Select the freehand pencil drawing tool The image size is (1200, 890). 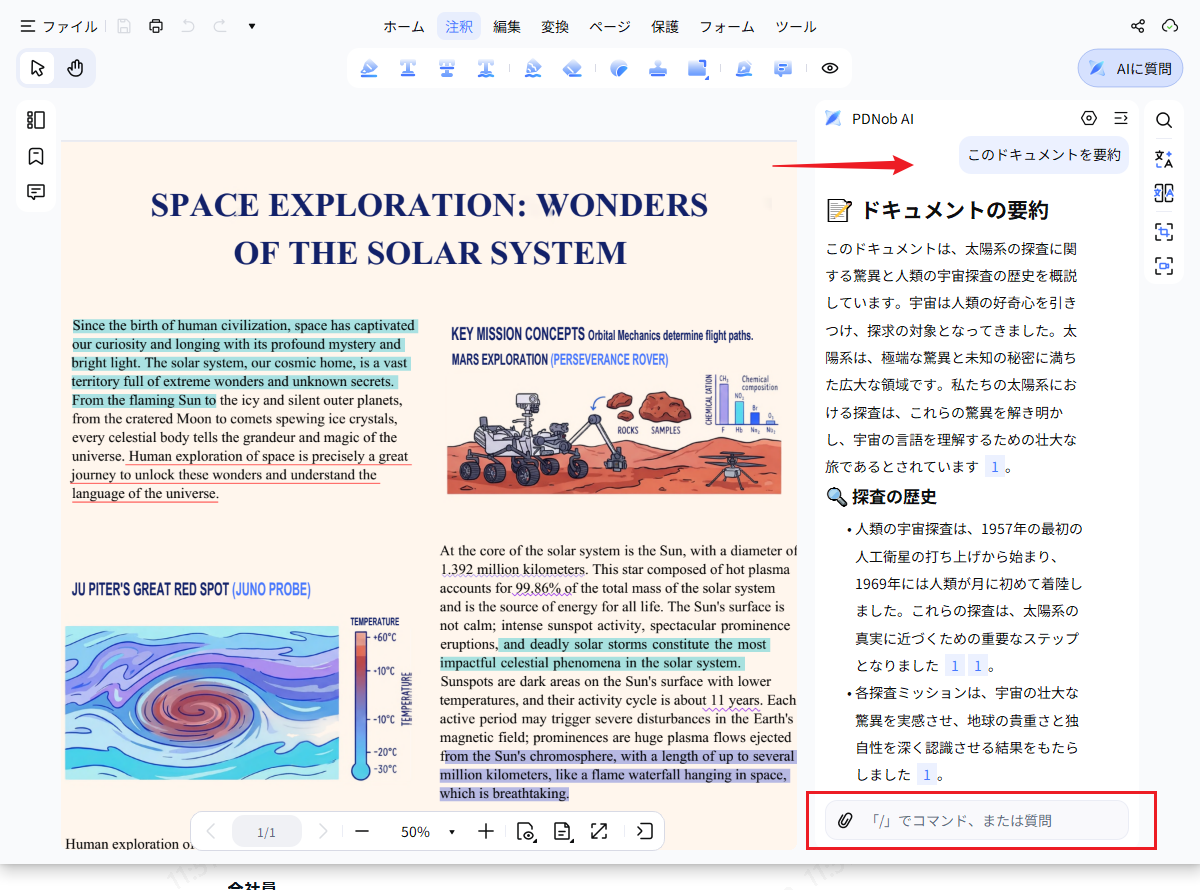coord(533,69)
